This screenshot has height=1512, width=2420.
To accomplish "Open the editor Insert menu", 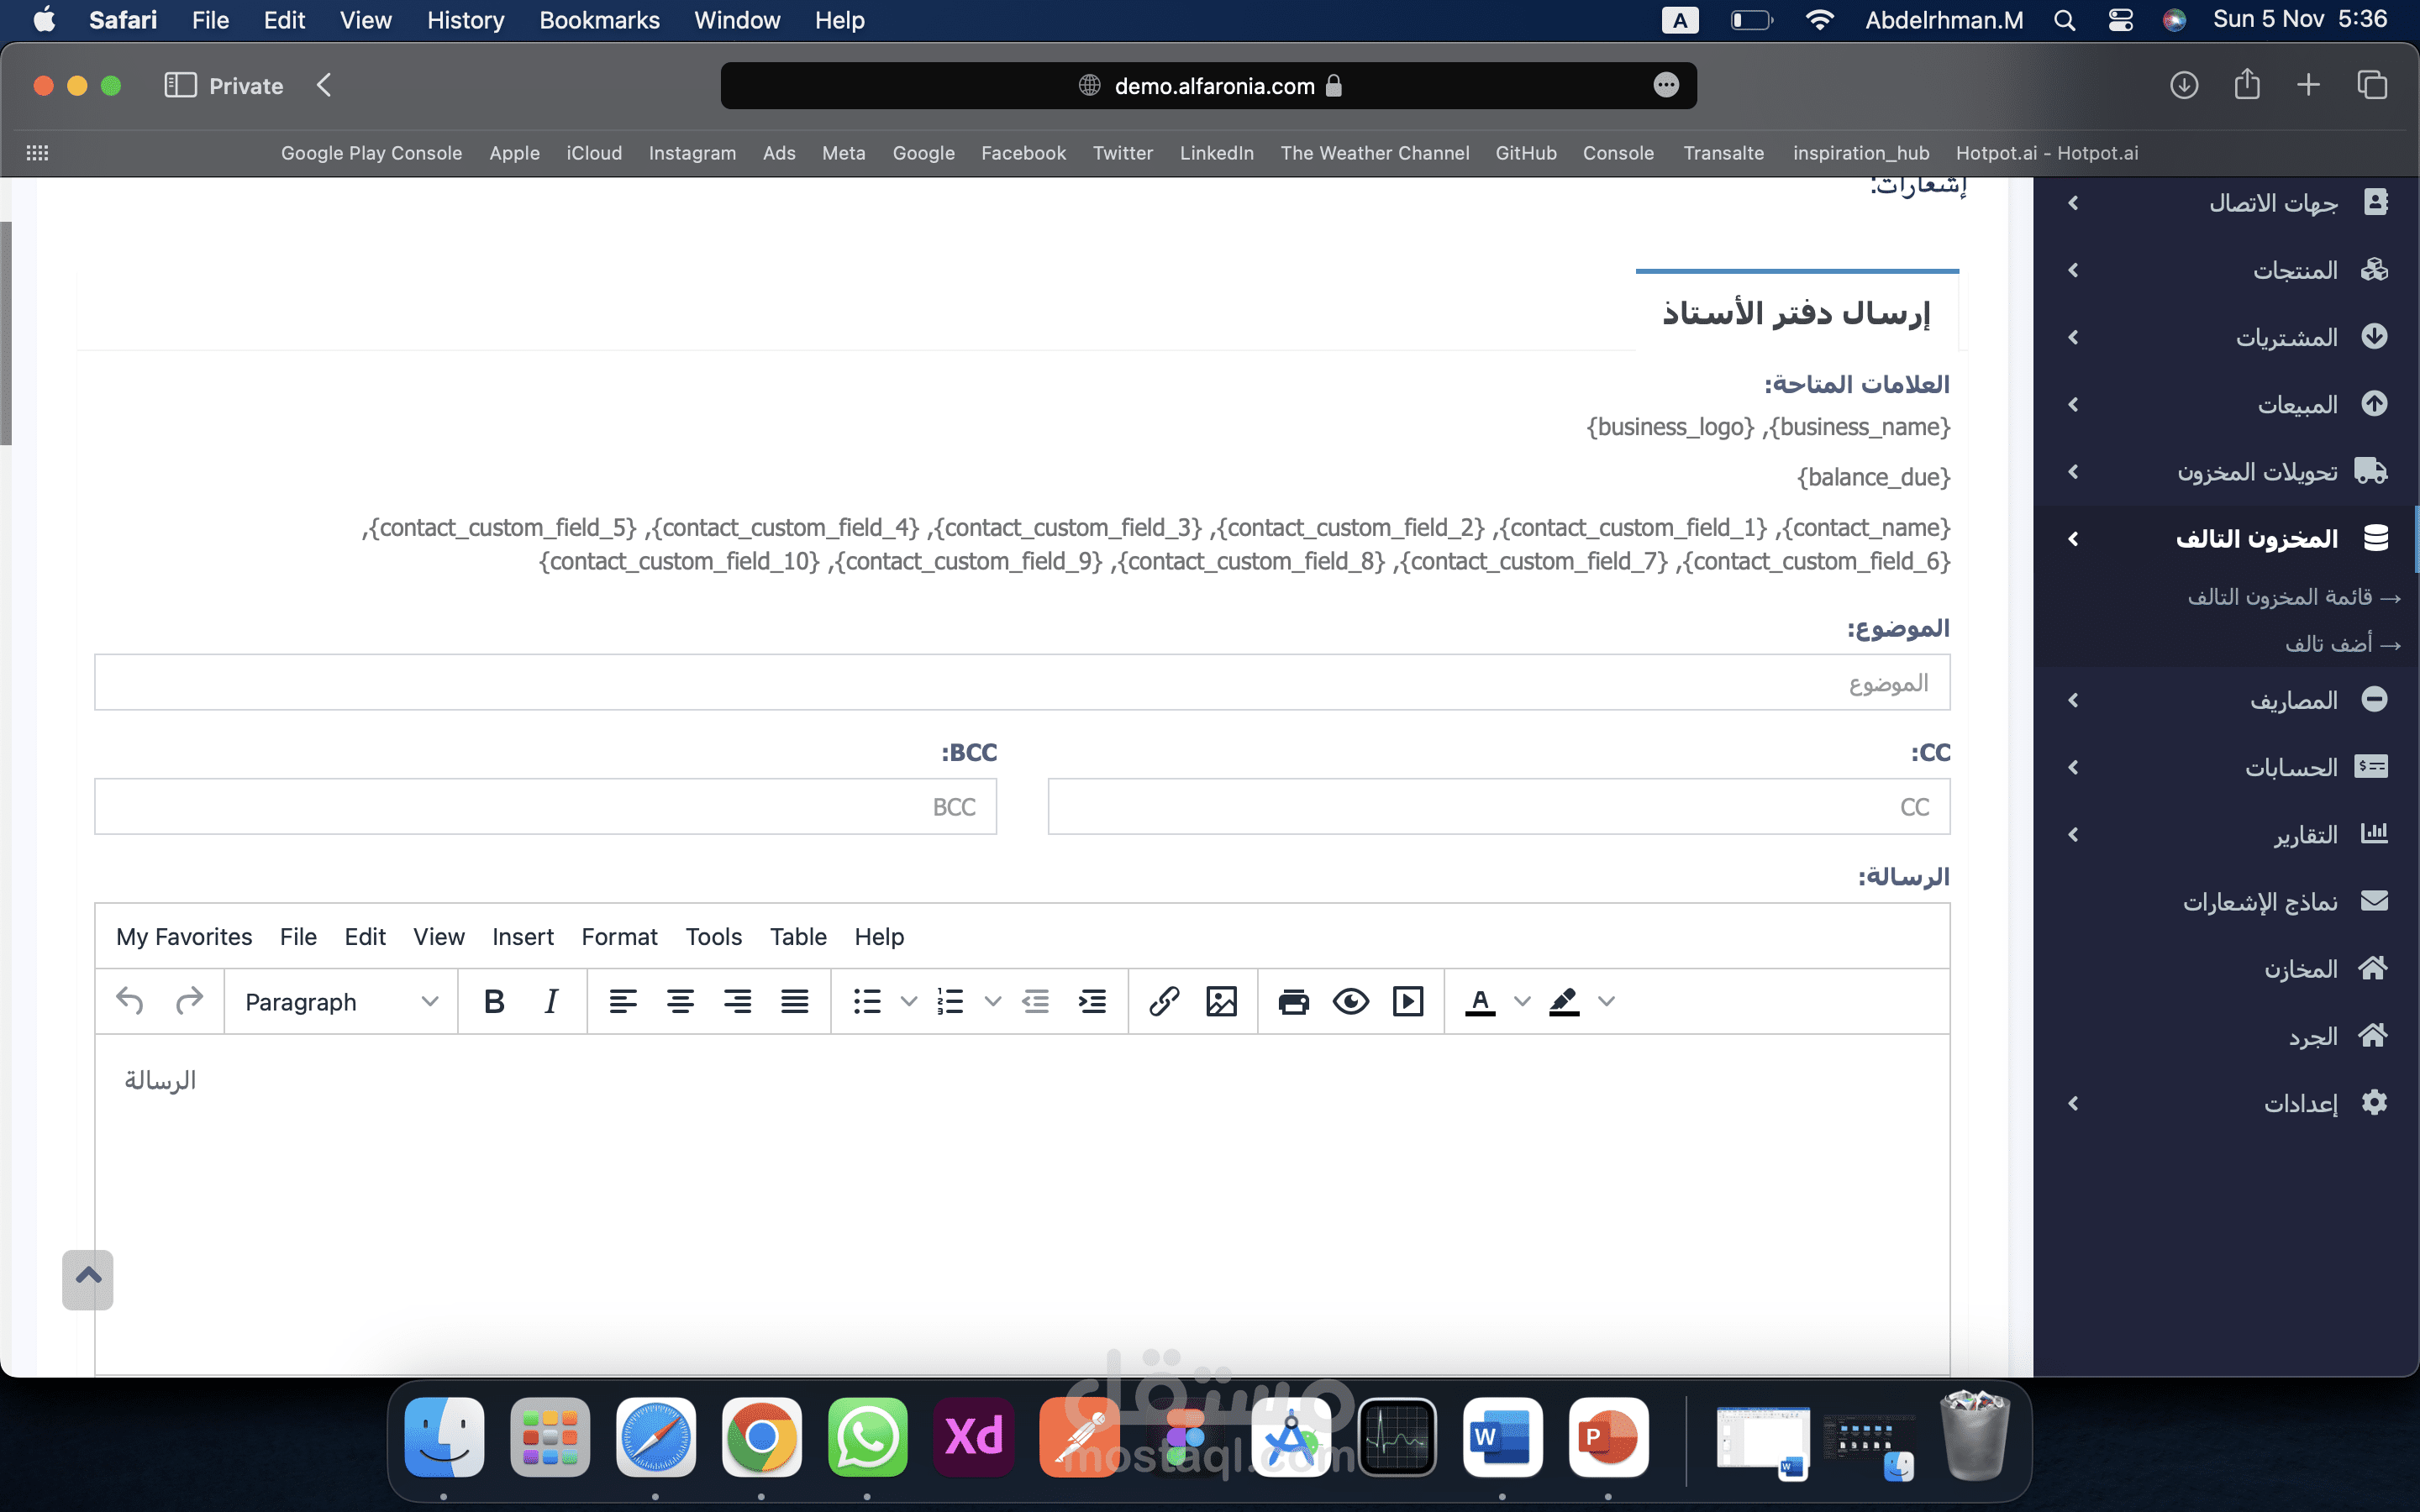I will (x=522, y=937).
